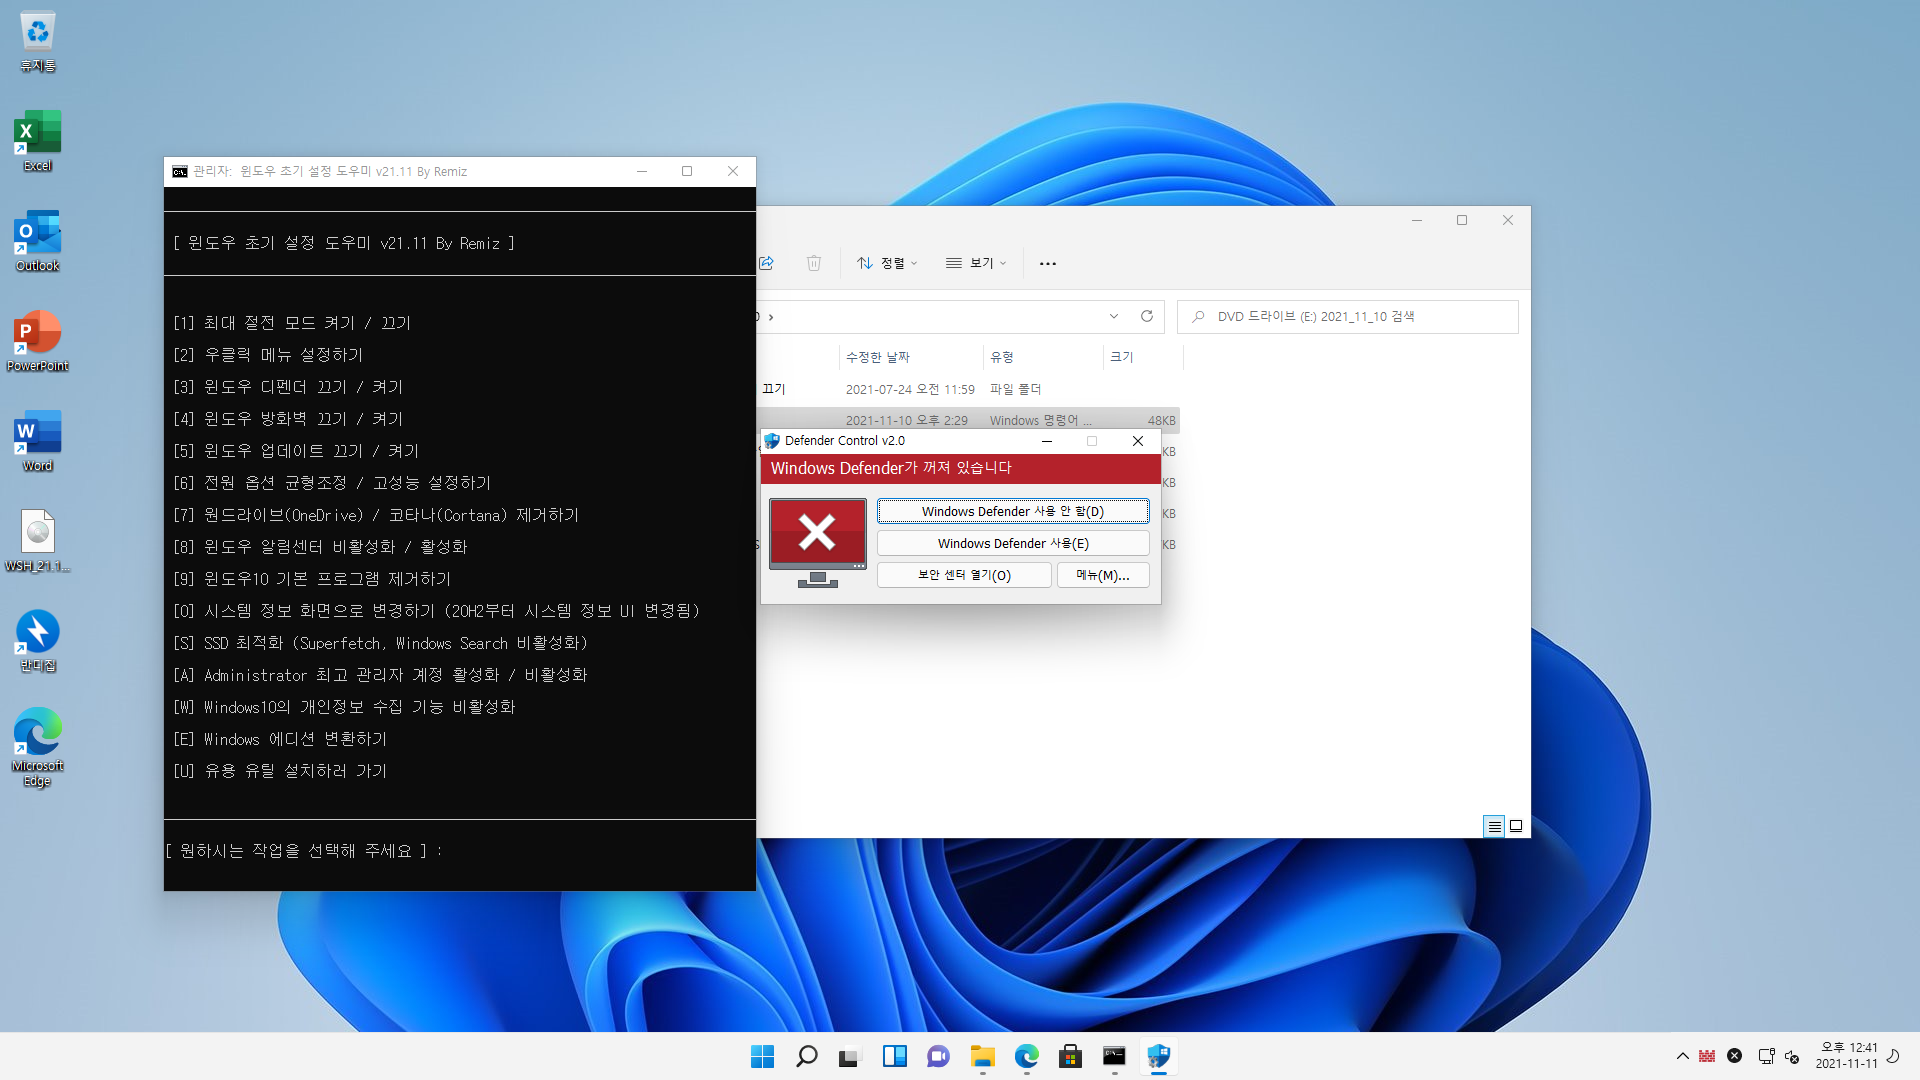Refresh the Explorer folder view
This screenshot has height=1080, width=1920.
[1147, 316]
